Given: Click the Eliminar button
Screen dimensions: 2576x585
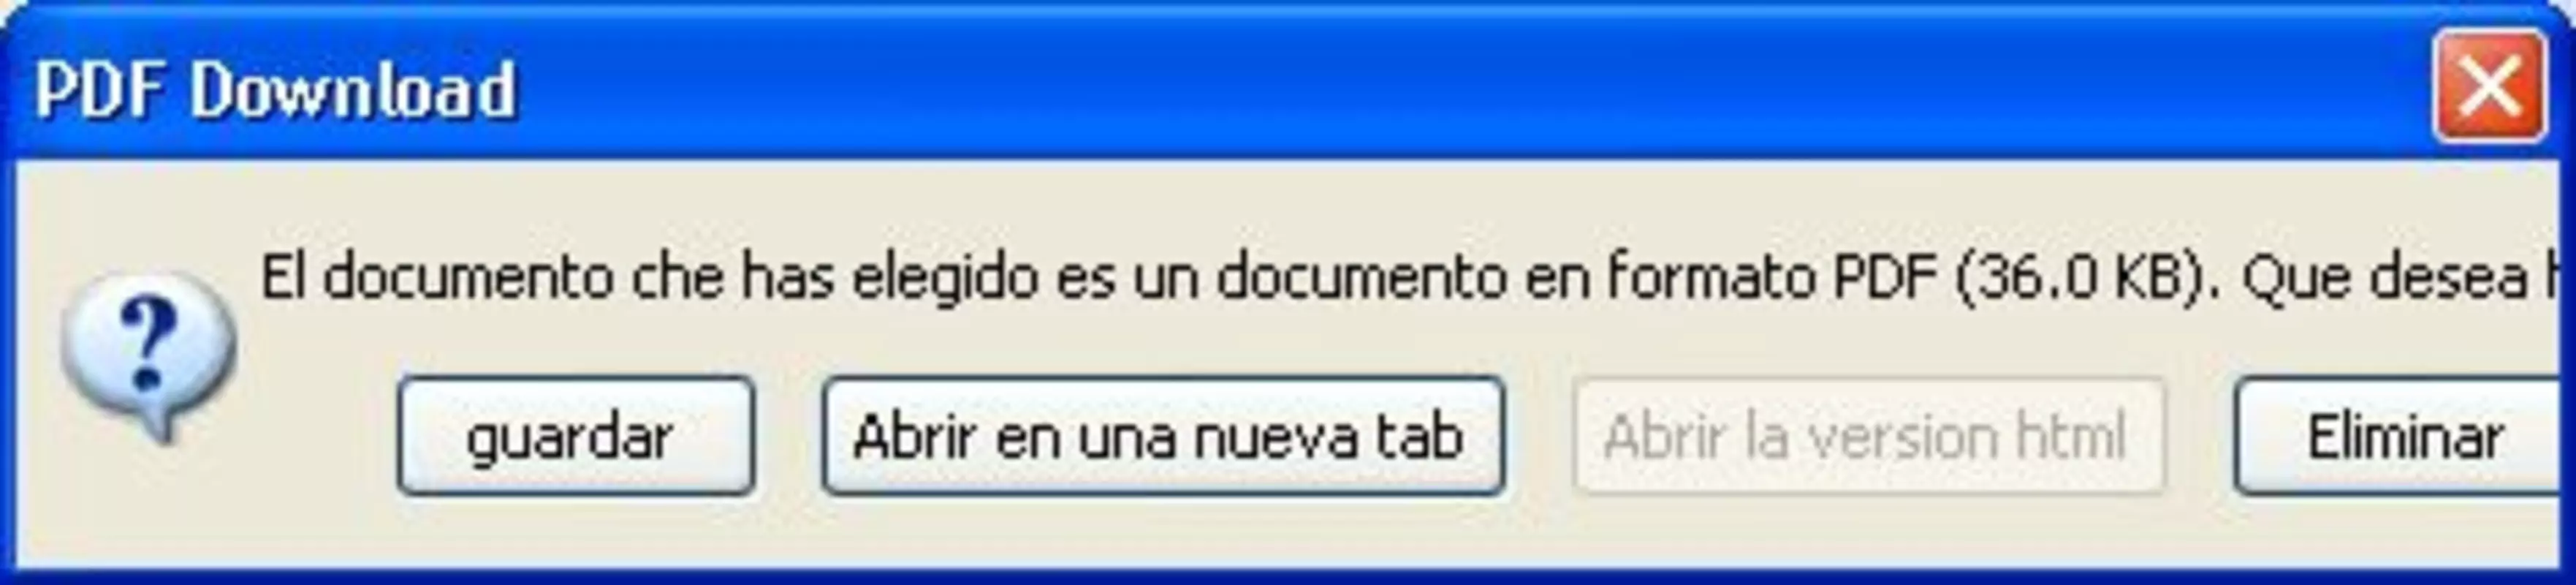Looking at the screenshot, I should (2403, 436).
